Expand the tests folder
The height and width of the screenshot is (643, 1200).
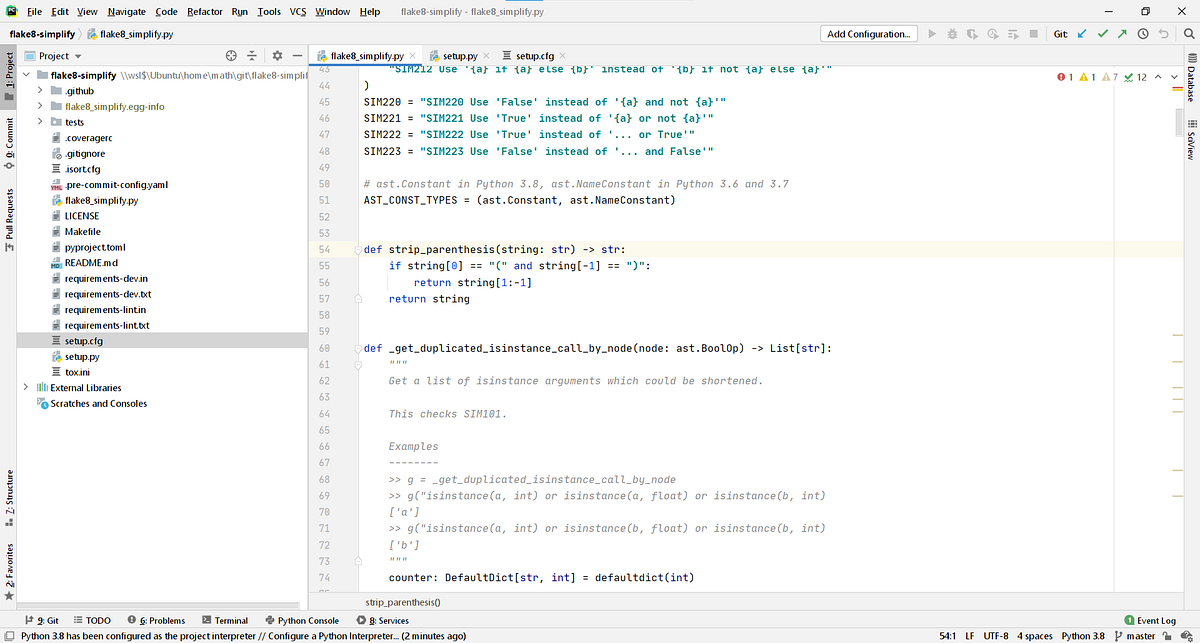pos(41,122)
